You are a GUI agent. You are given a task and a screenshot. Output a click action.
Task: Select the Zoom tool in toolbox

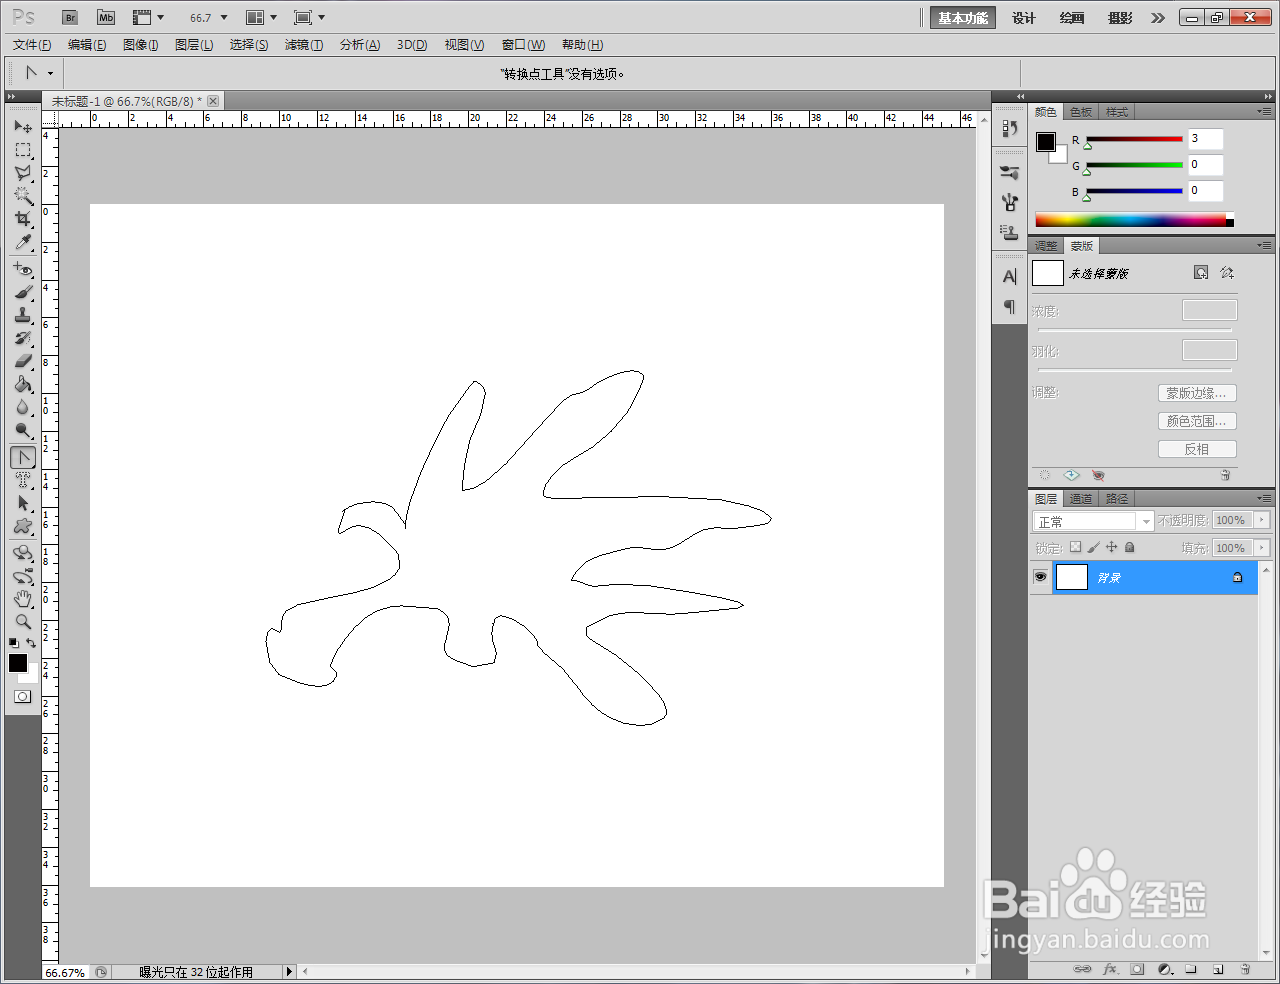pos(23,622)
